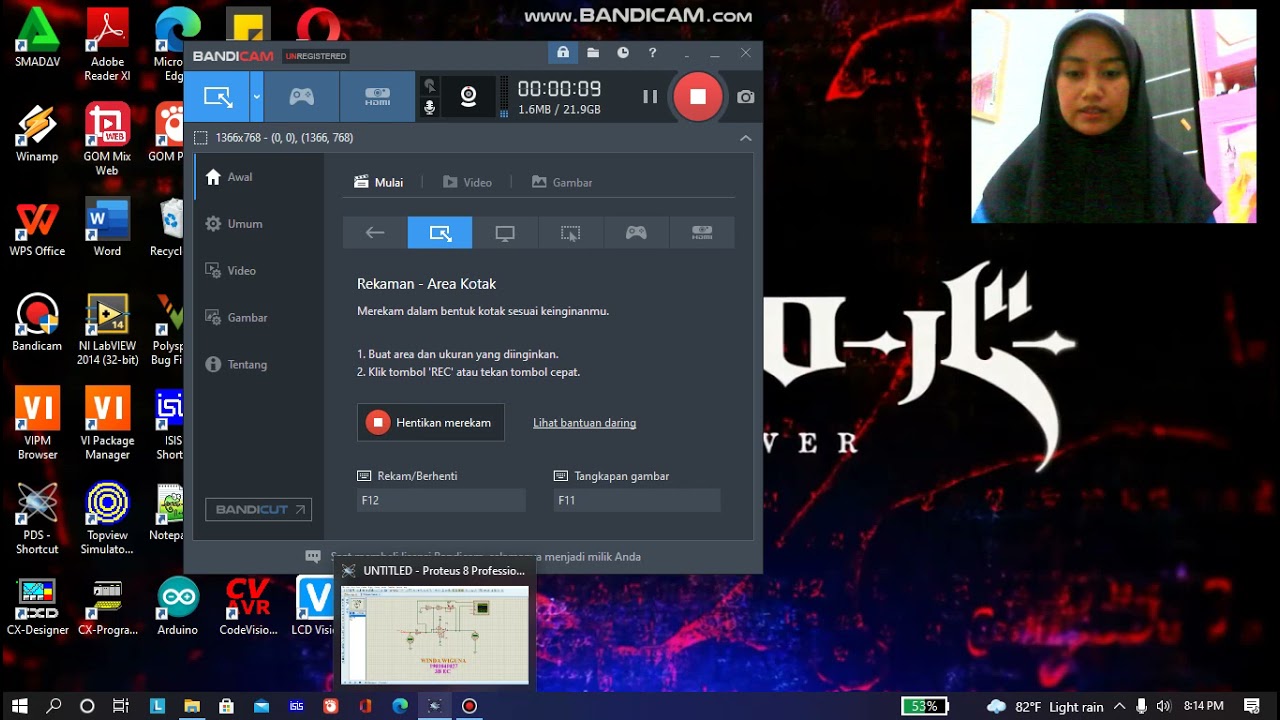The image size is (1280, 720).
Task: Open scheduled recording clock icon
Action: (x=623, y=53)
